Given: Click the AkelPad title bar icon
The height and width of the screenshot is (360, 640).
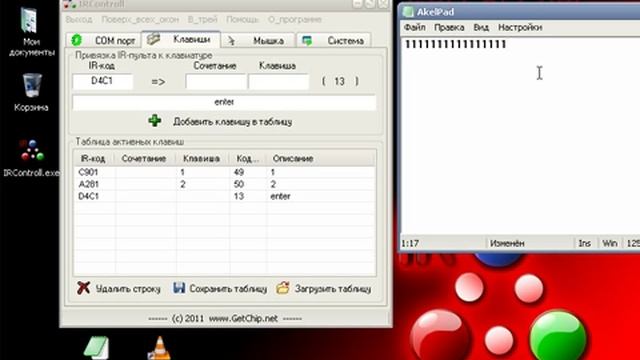Looking at the screenshot, I should (408, 12).
